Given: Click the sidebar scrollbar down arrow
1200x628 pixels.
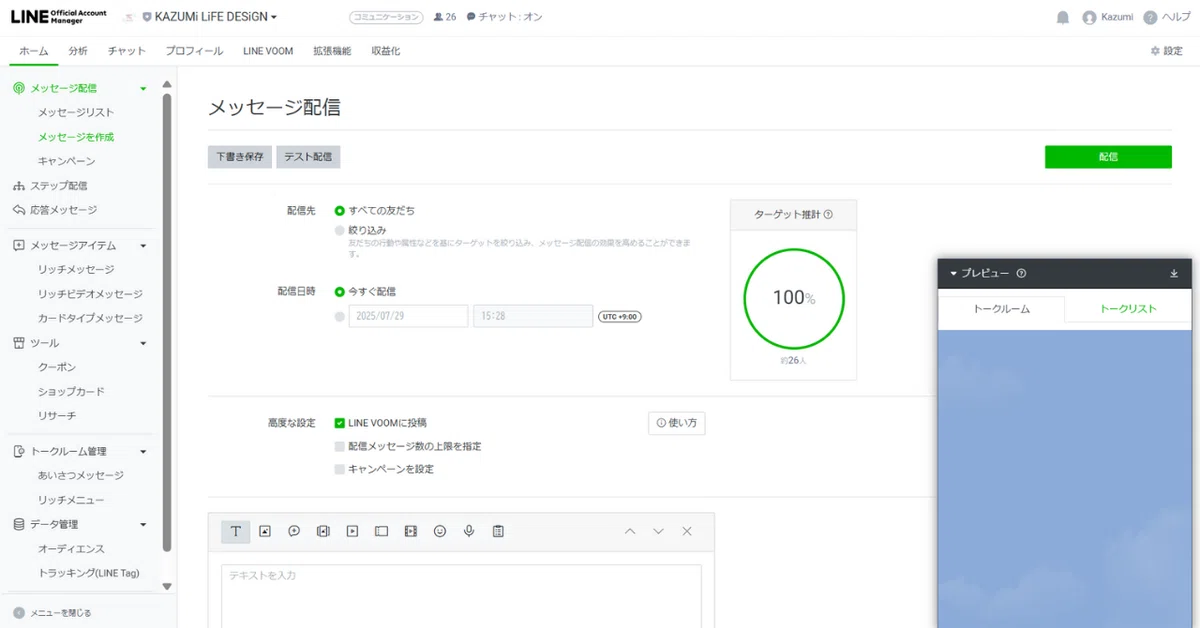Looking at the screenshot, I should [x=167, y=587].
